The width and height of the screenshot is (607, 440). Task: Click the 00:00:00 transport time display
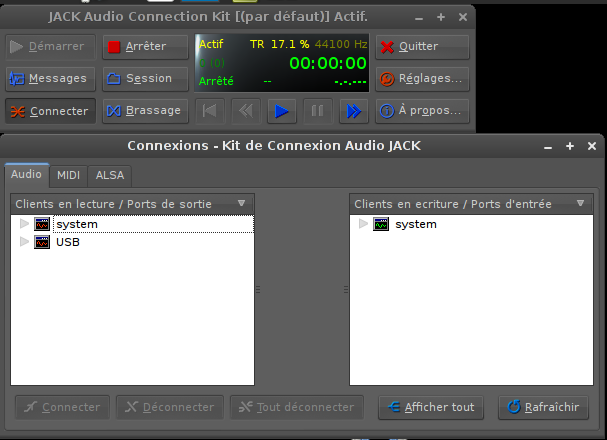click(328, 63)
